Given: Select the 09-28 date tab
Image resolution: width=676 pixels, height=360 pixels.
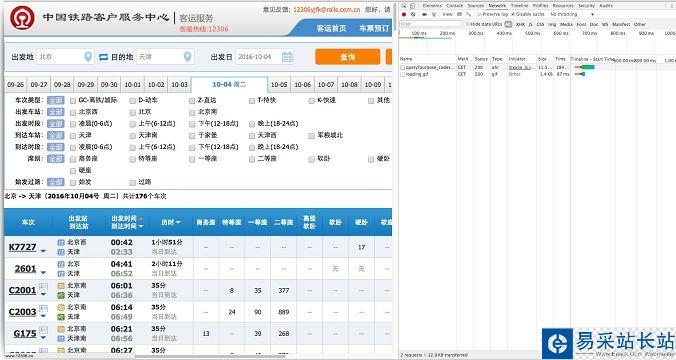Looking at the screenshot, I should 62,85.
